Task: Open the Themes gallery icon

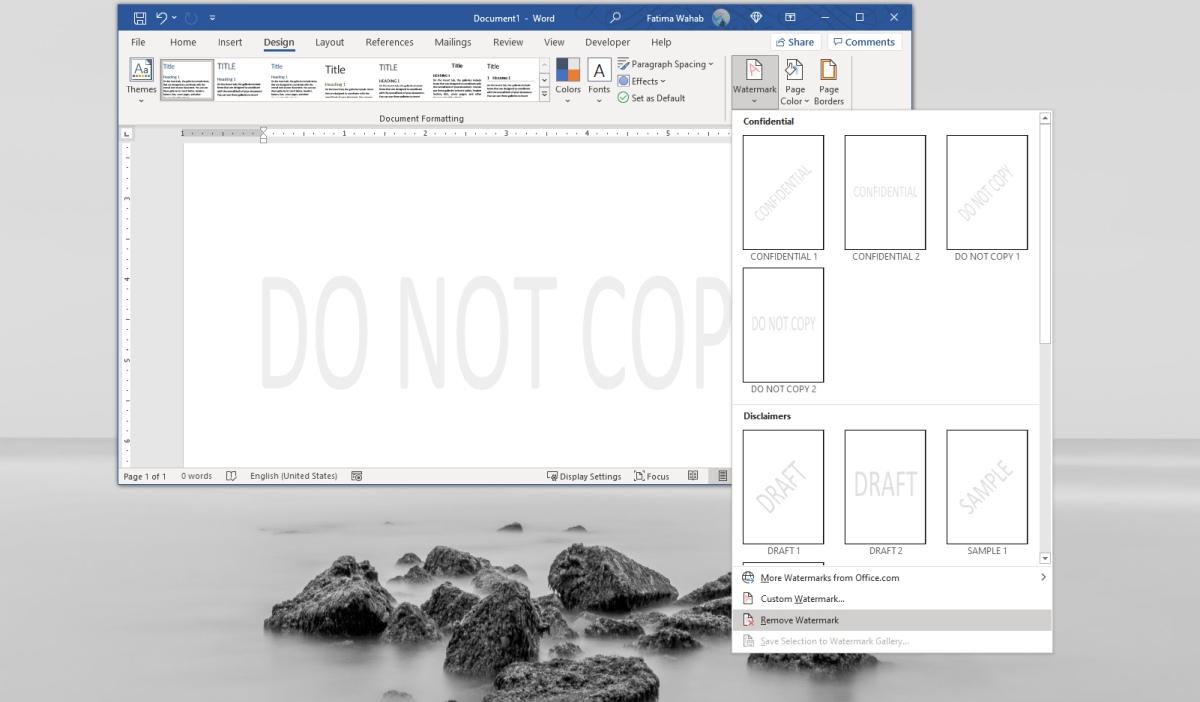Action: 141,71
